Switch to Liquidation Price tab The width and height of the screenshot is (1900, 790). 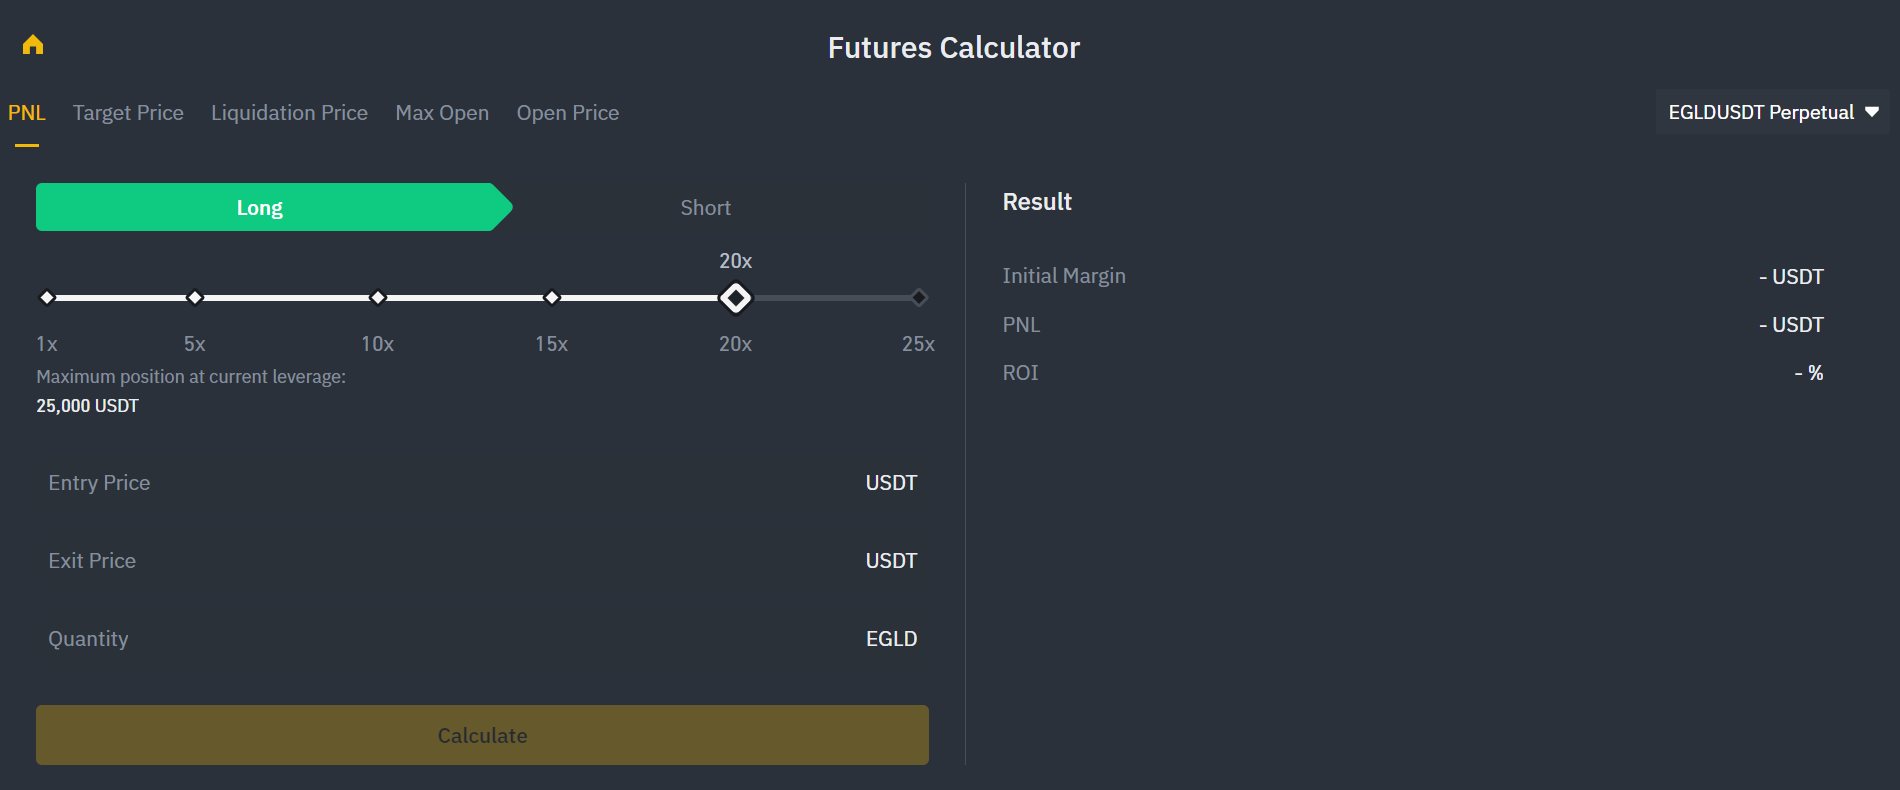(x=289, y=113)
